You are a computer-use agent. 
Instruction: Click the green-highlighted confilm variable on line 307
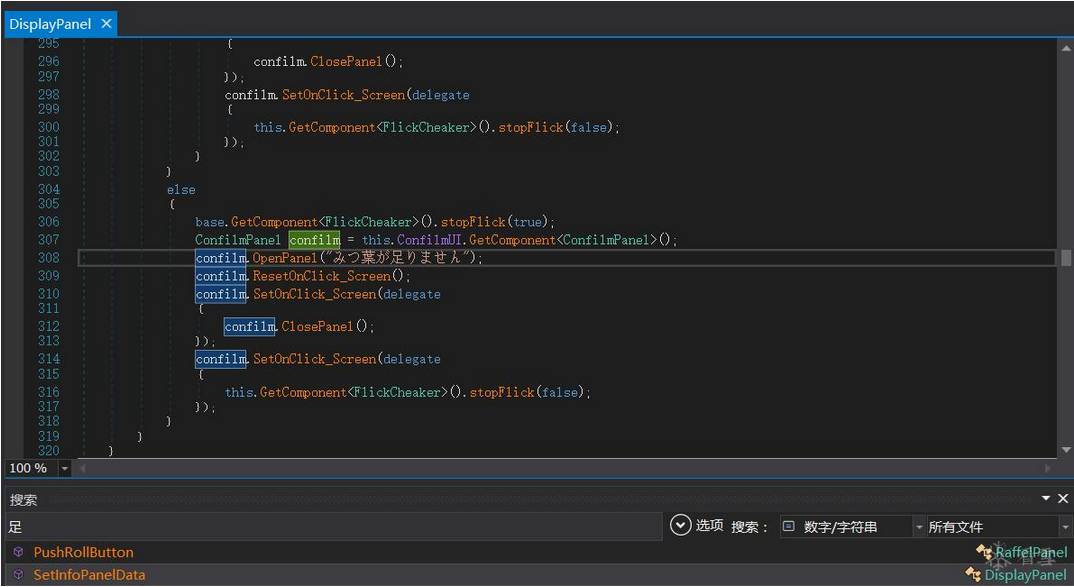[314, 240]
